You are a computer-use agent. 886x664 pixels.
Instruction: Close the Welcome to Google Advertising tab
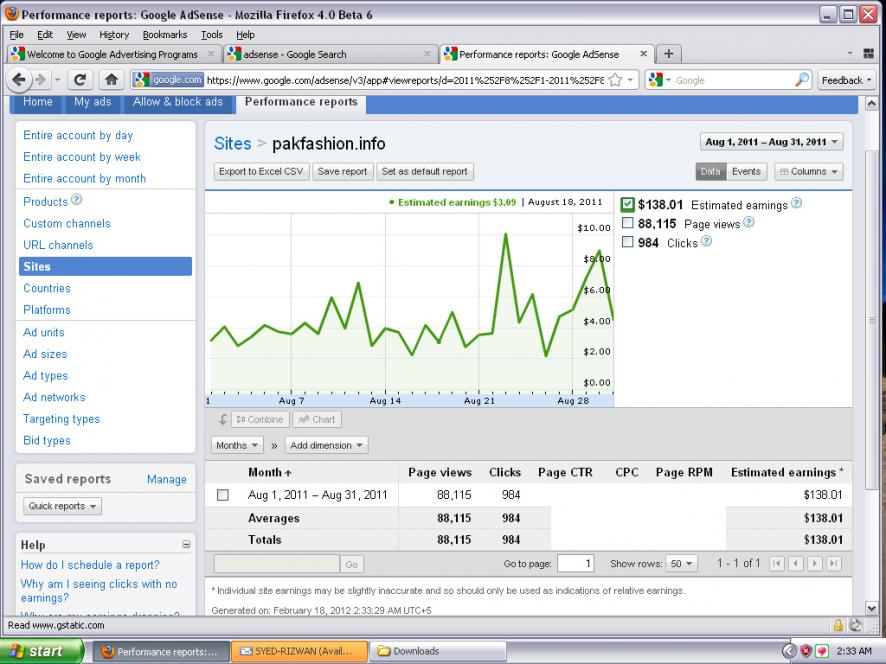point(211,54)
